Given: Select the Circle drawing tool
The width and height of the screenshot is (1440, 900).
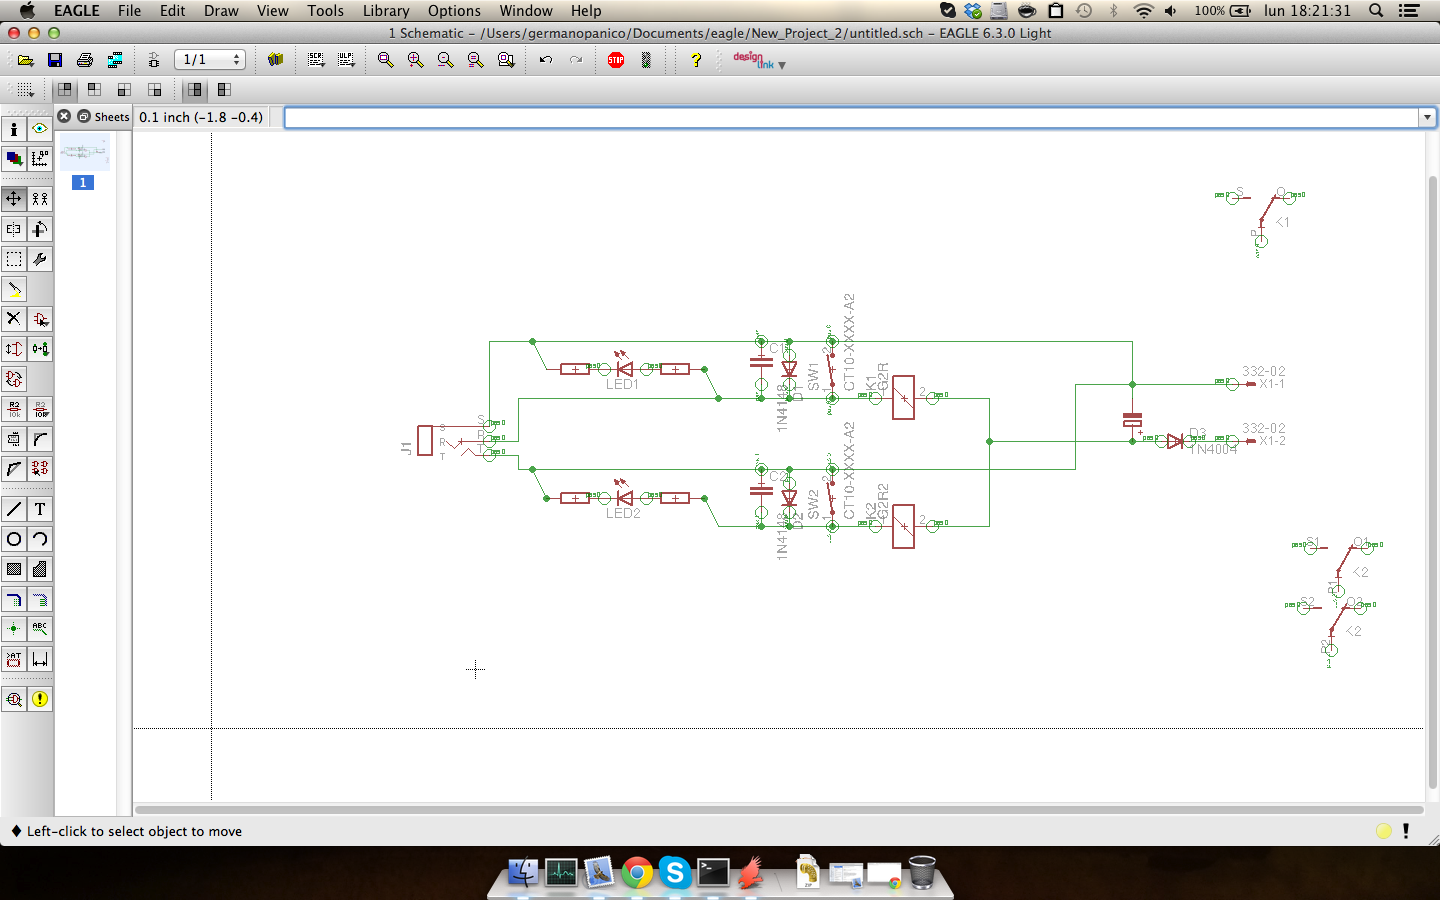Looking at the screenshot, I should pyautogui.click(x=14, y=539).
